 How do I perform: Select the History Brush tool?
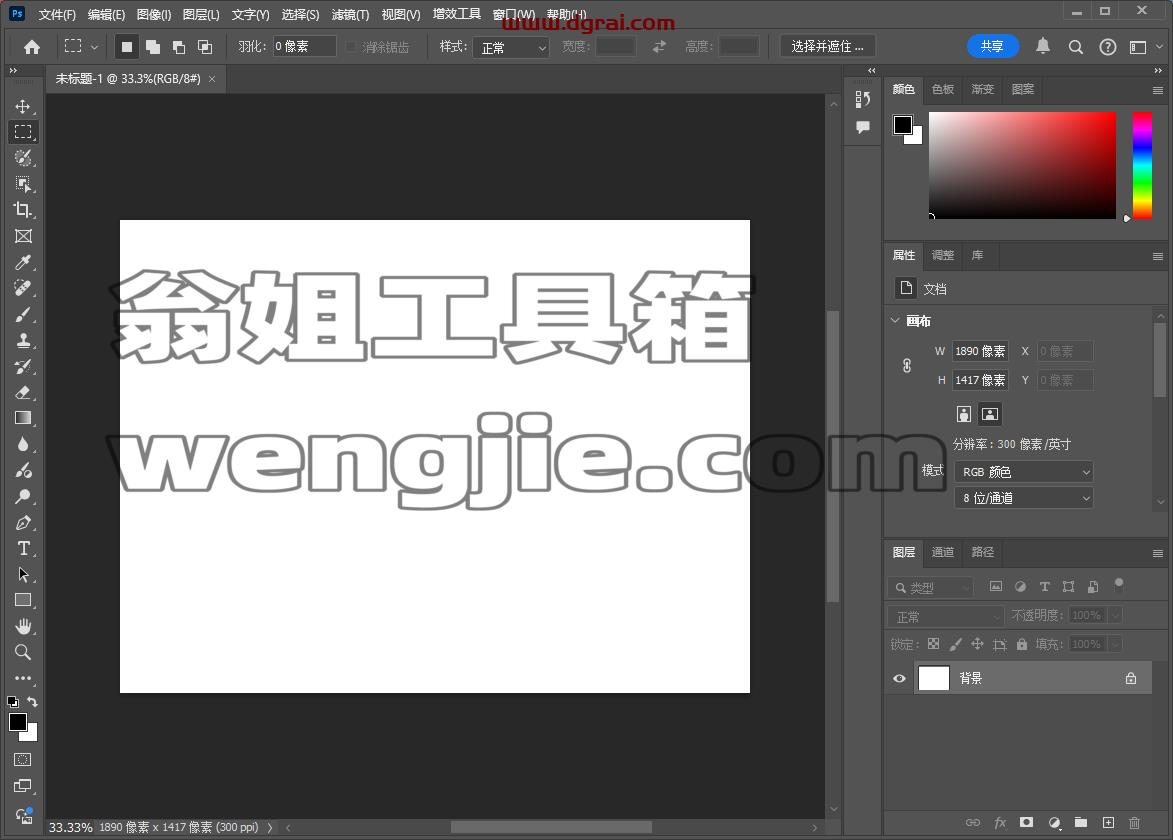23,367
